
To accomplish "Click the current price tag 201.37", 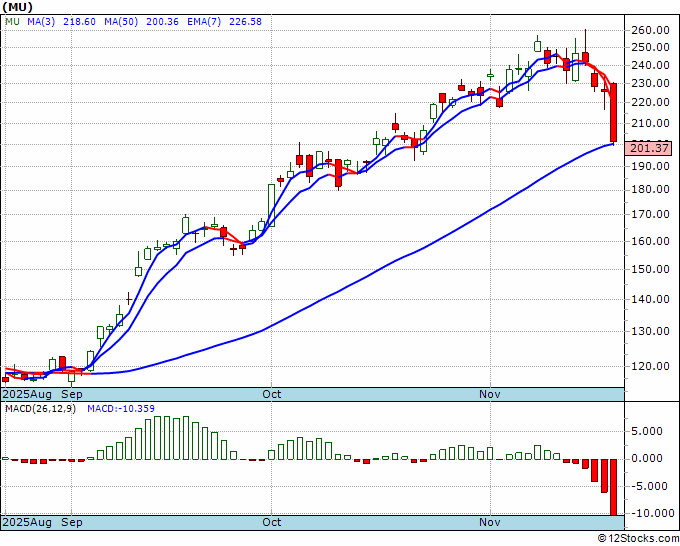I will click(x=649, y=148).
